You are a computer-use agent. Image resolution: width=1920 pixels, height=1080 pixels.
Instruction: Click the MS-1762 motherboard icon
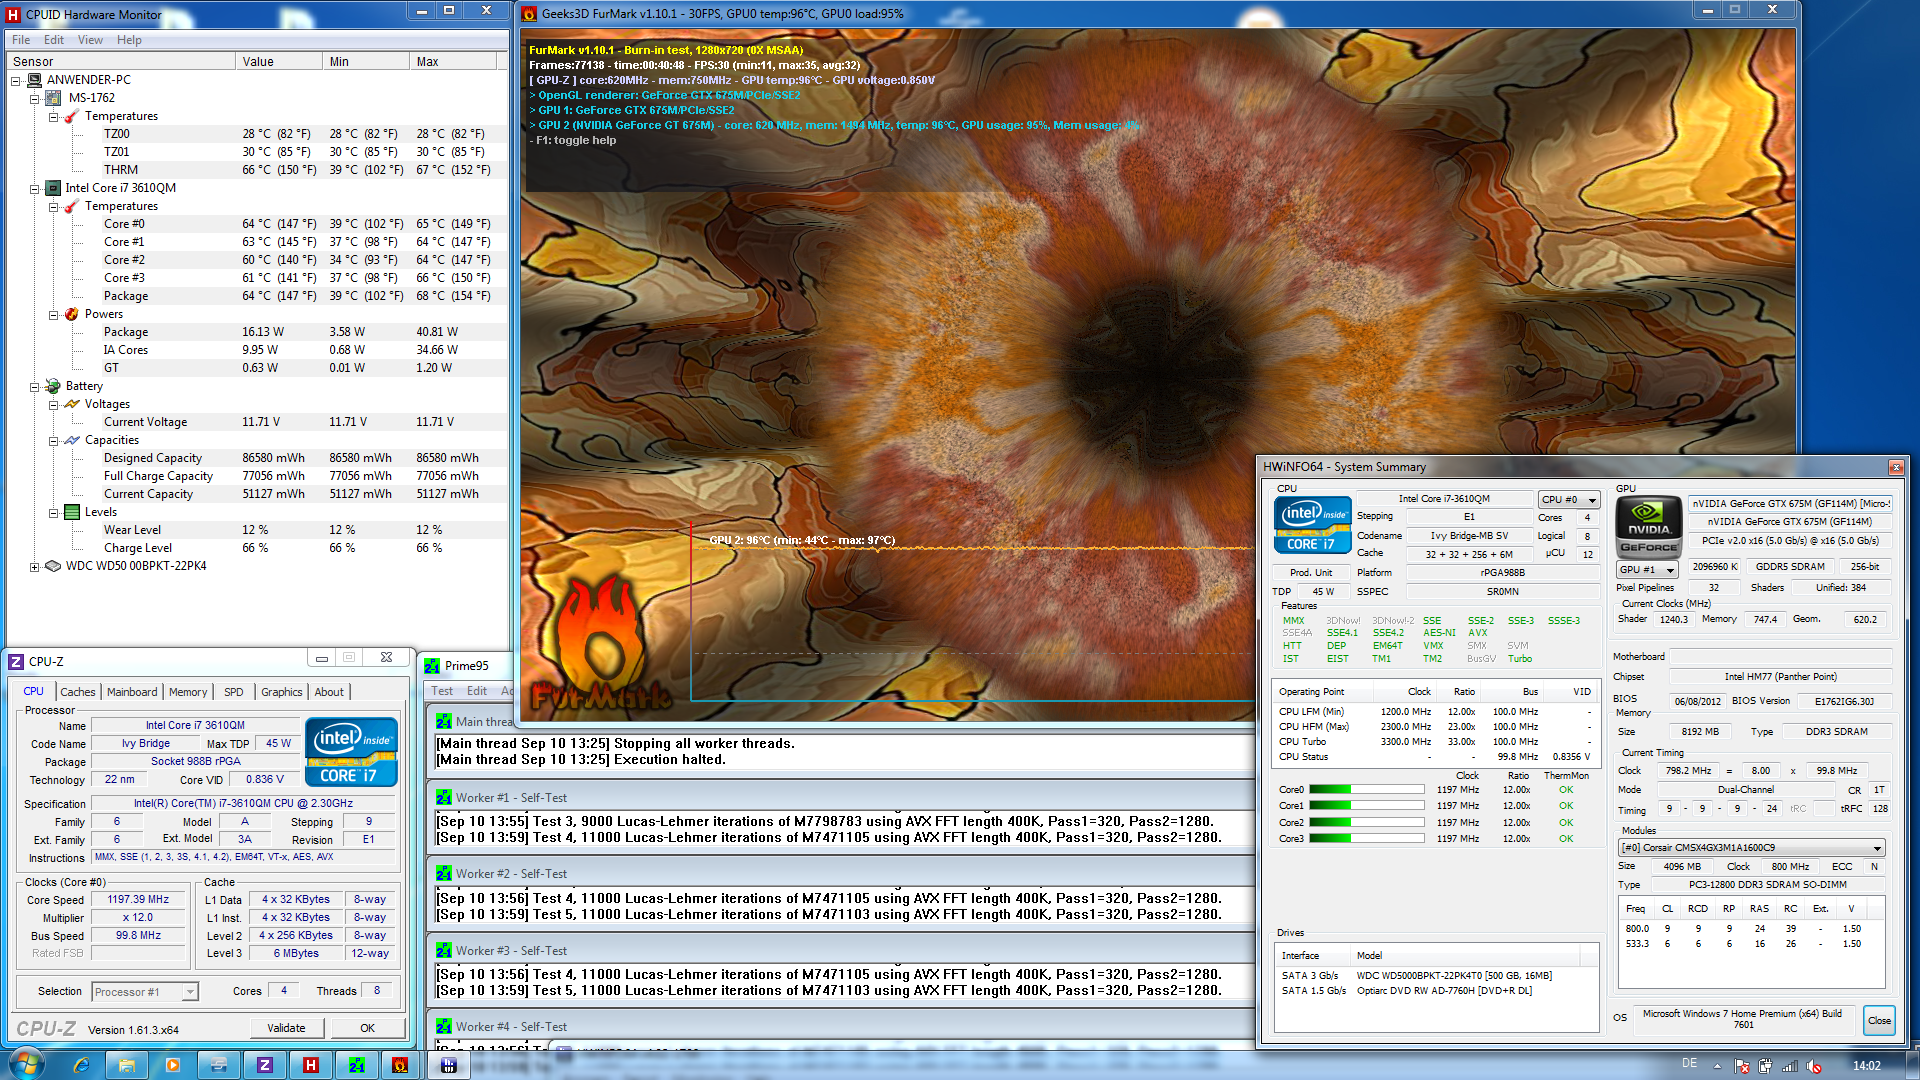coord(53,98)
